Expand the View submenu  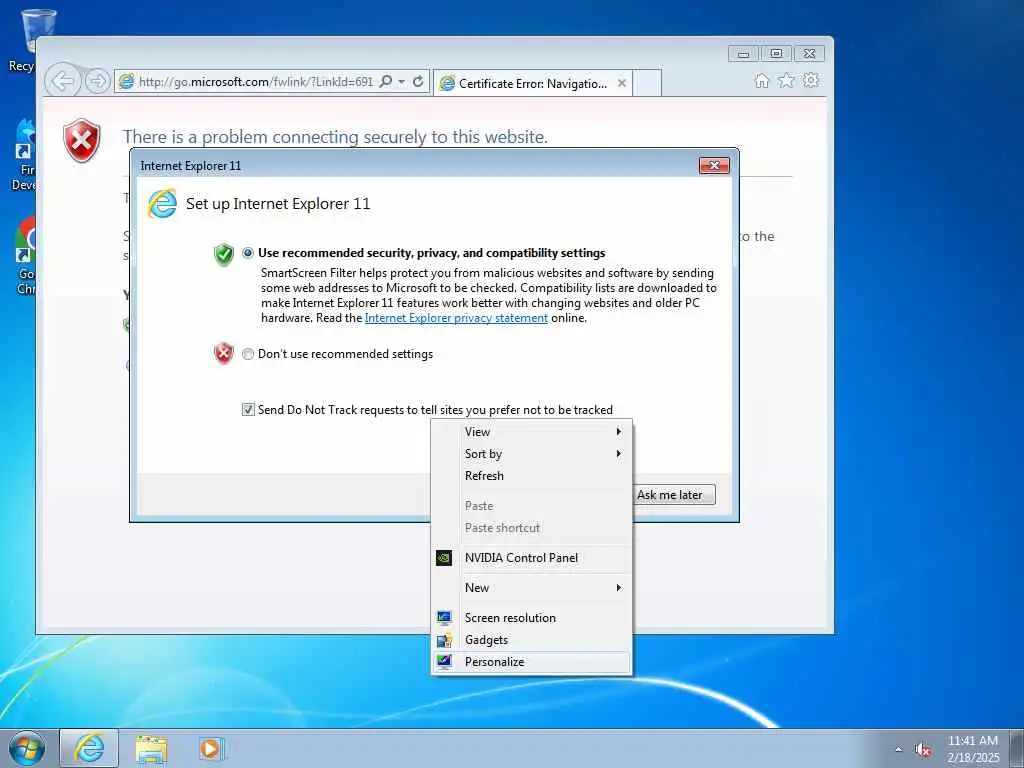(531, 432)
